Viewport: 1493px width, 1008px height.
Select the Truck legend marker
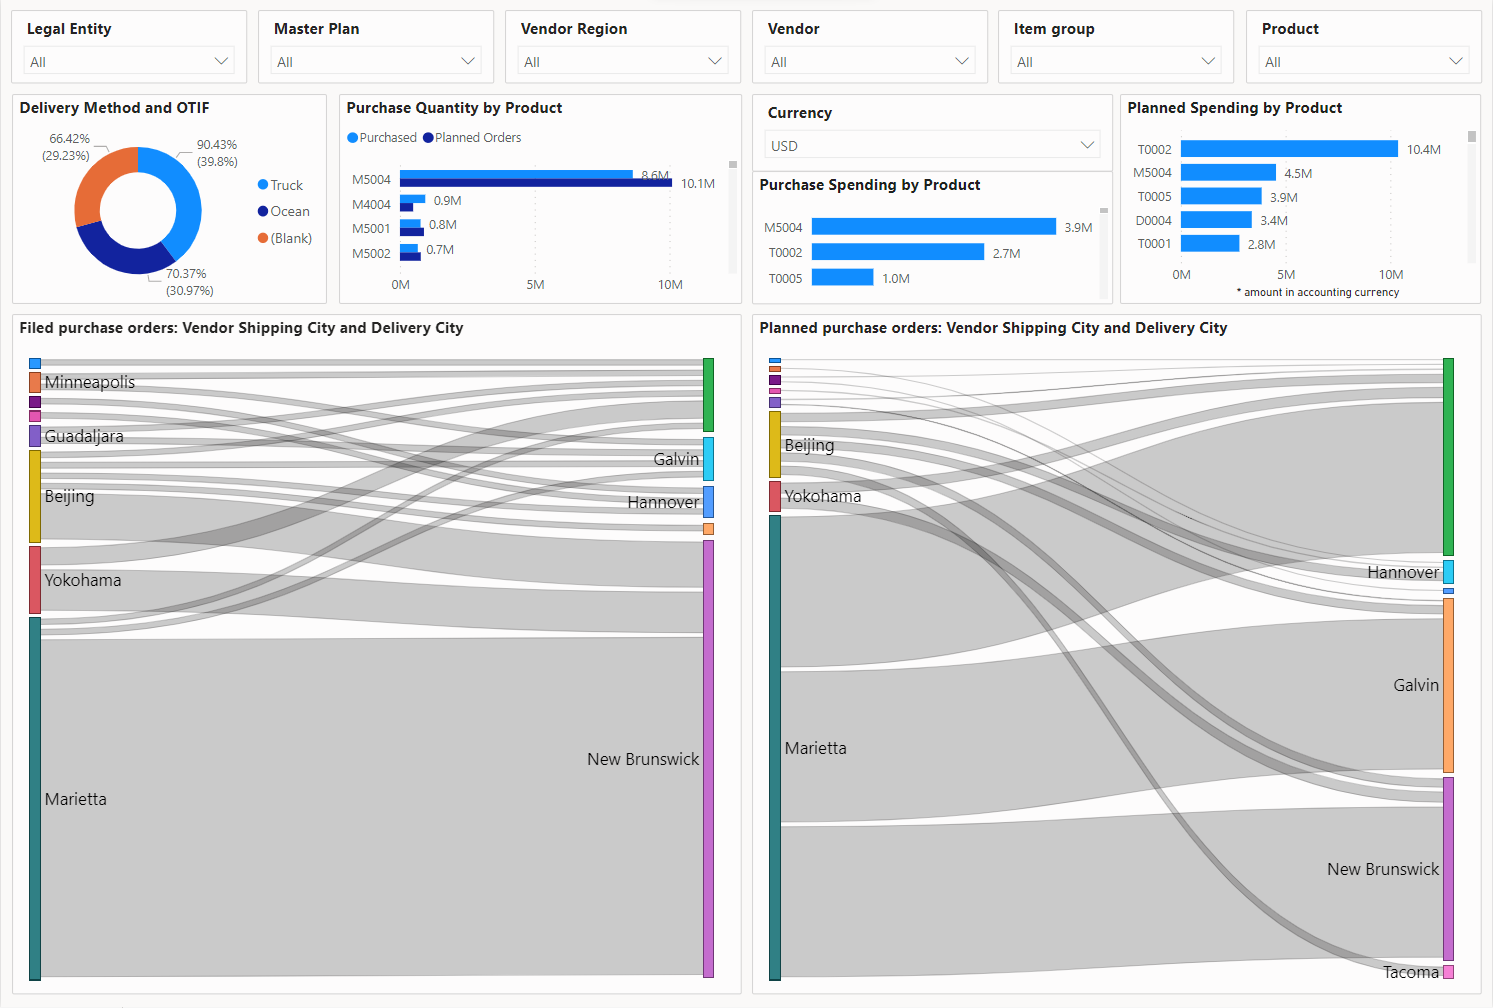point(263,185)
